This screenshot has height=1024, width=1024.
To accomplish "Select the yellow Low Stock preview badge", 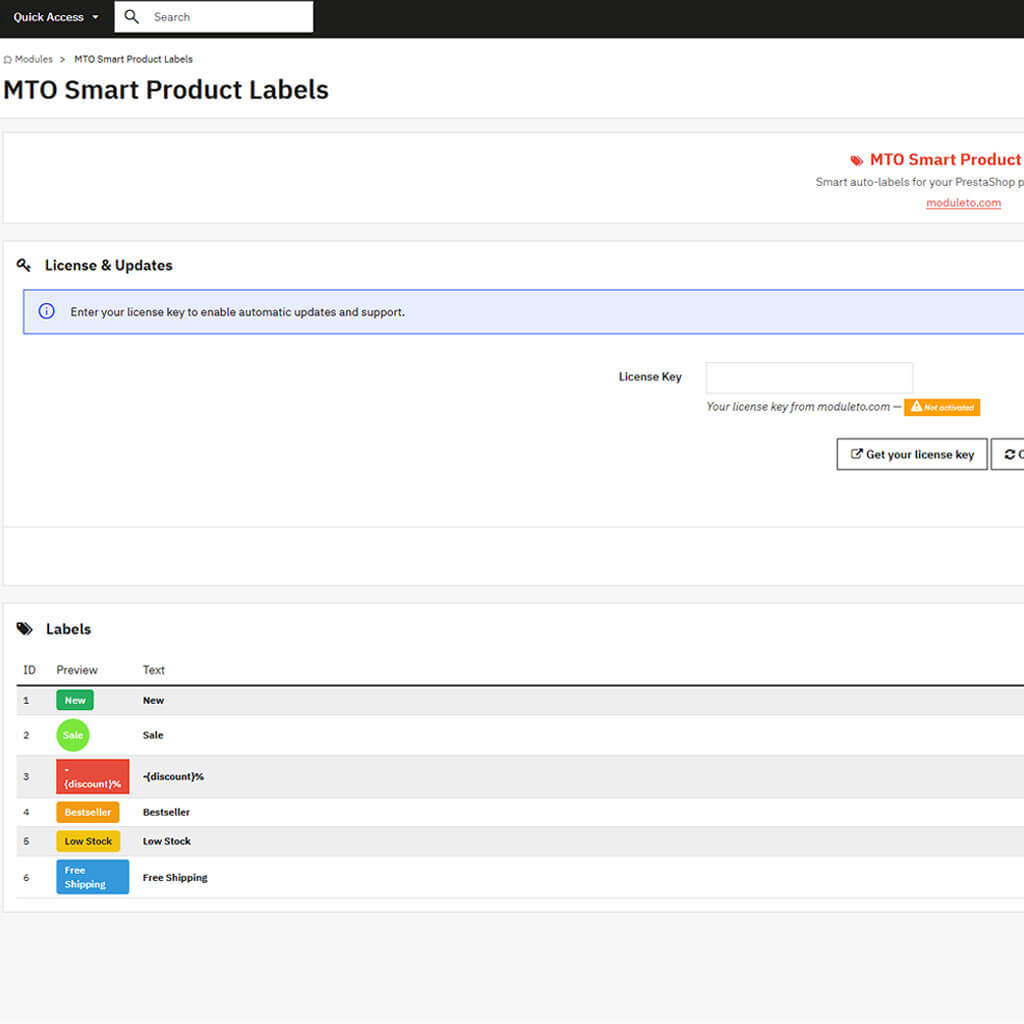I will 88,841.
